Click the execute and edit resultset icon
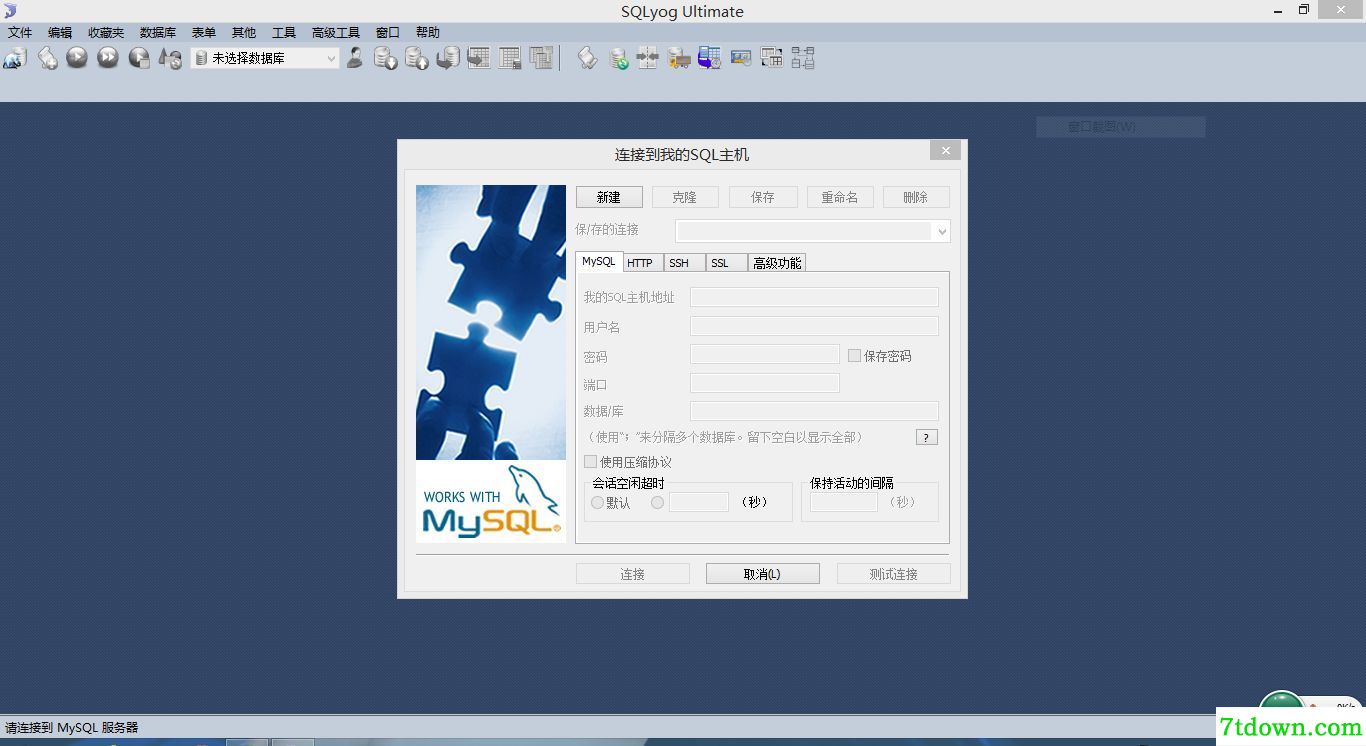Viewport: 1366px width, 746px height. 139,58
